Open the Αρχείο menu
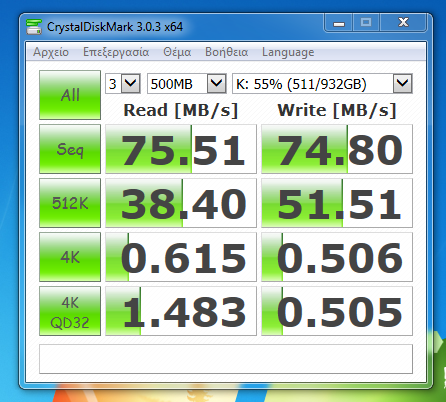This screenshot has width=446, height=402. tap(51, 52)
